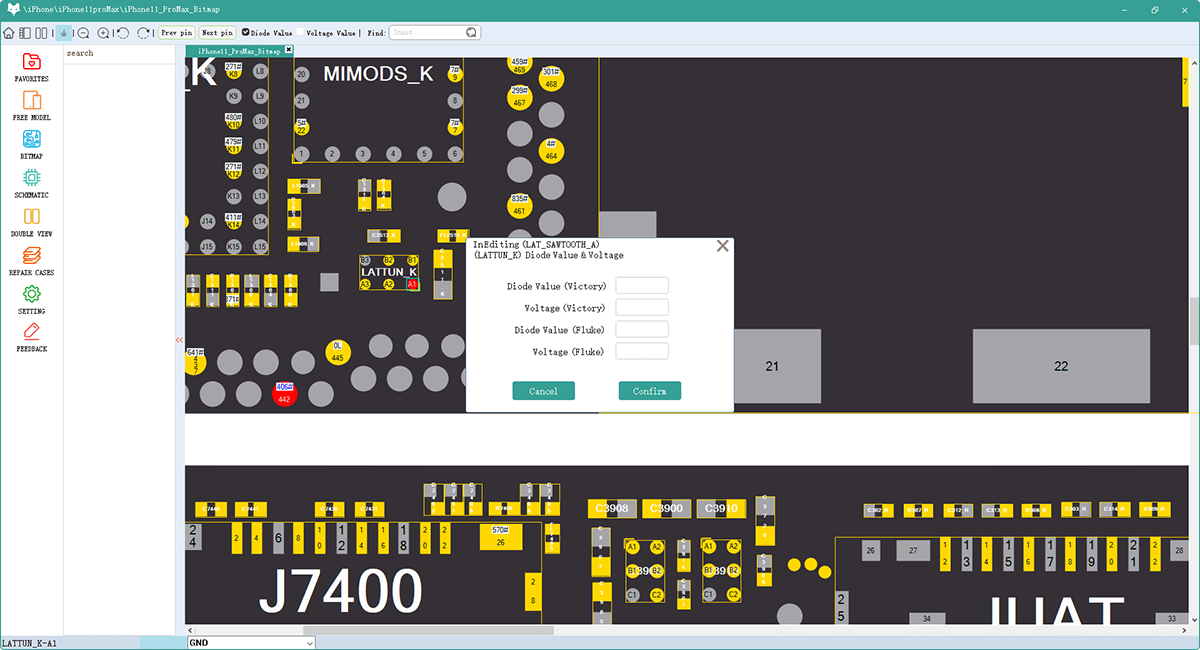The height and width of the screenshot is (650, 1200).
Task: Select the Zoom In magnifier tool
Action: coord(101,32)
